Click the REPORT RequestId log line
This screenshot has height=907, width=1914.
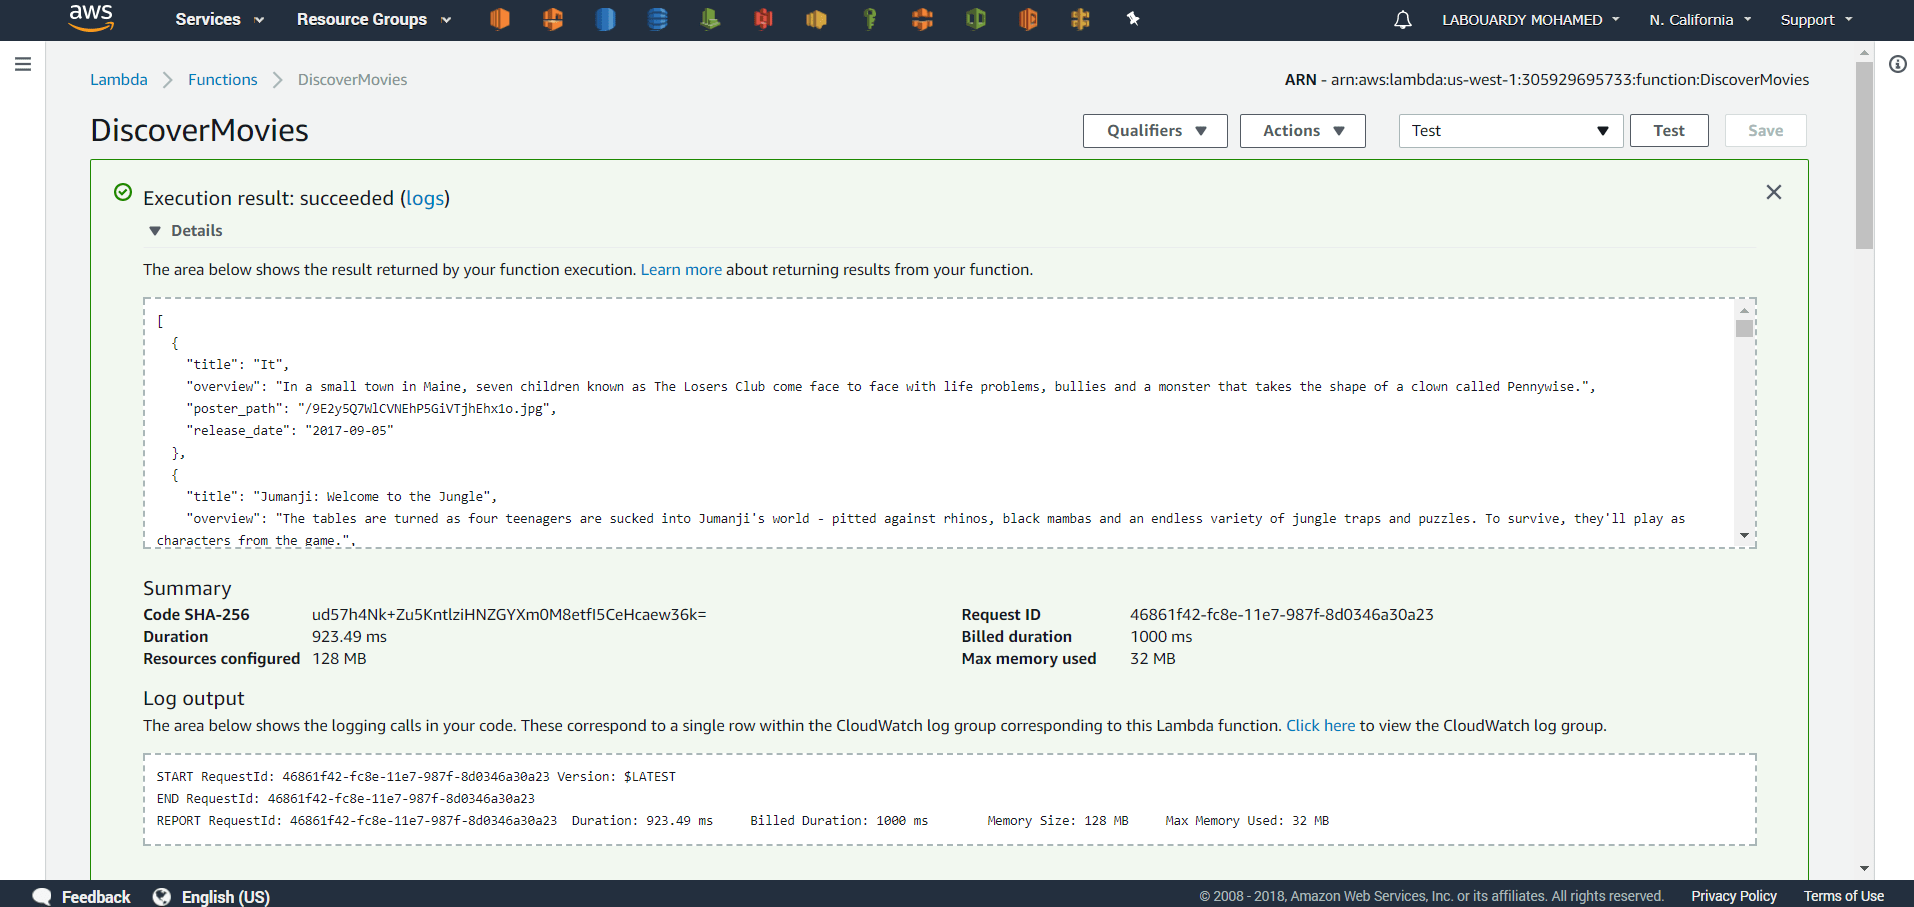(x=743, y=820)
